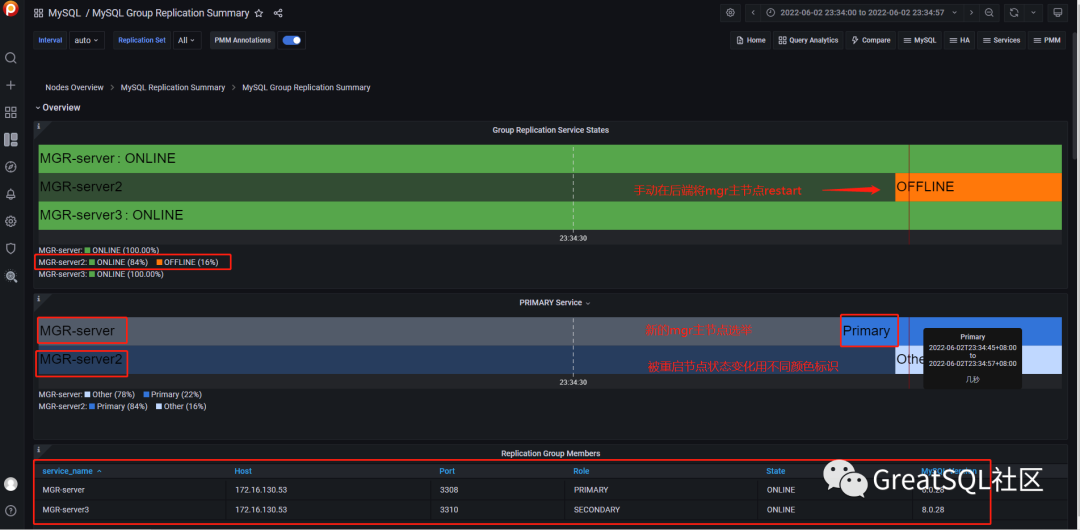The image size is (1080, 530).
Task: Open the Home dashboard link
Action: point(751,40)
